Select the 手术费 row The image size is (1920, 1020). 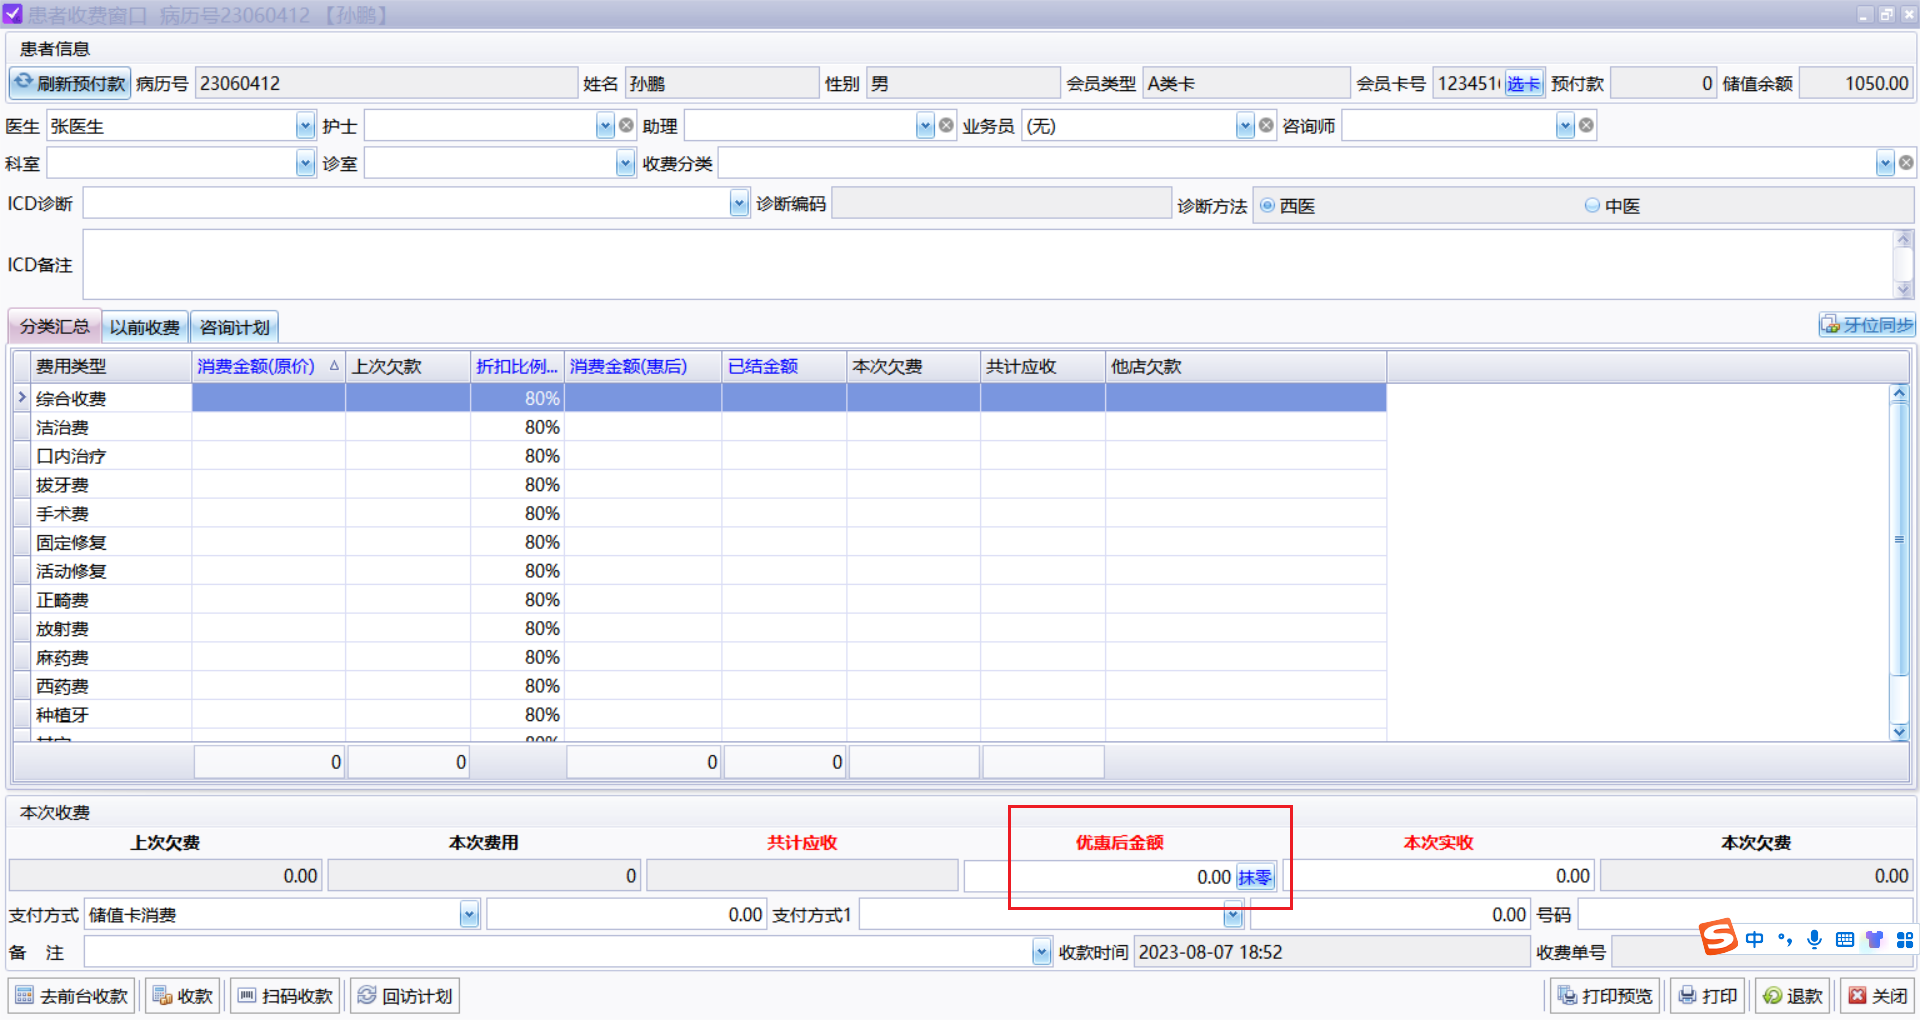700,514
